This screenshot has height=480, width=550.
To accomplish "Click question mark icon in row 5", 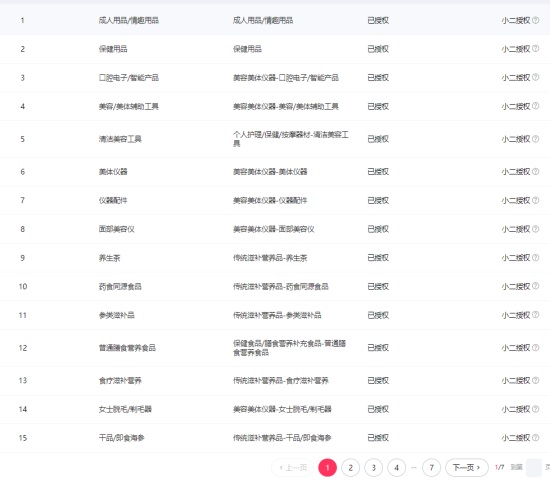I will click(536, 139).
